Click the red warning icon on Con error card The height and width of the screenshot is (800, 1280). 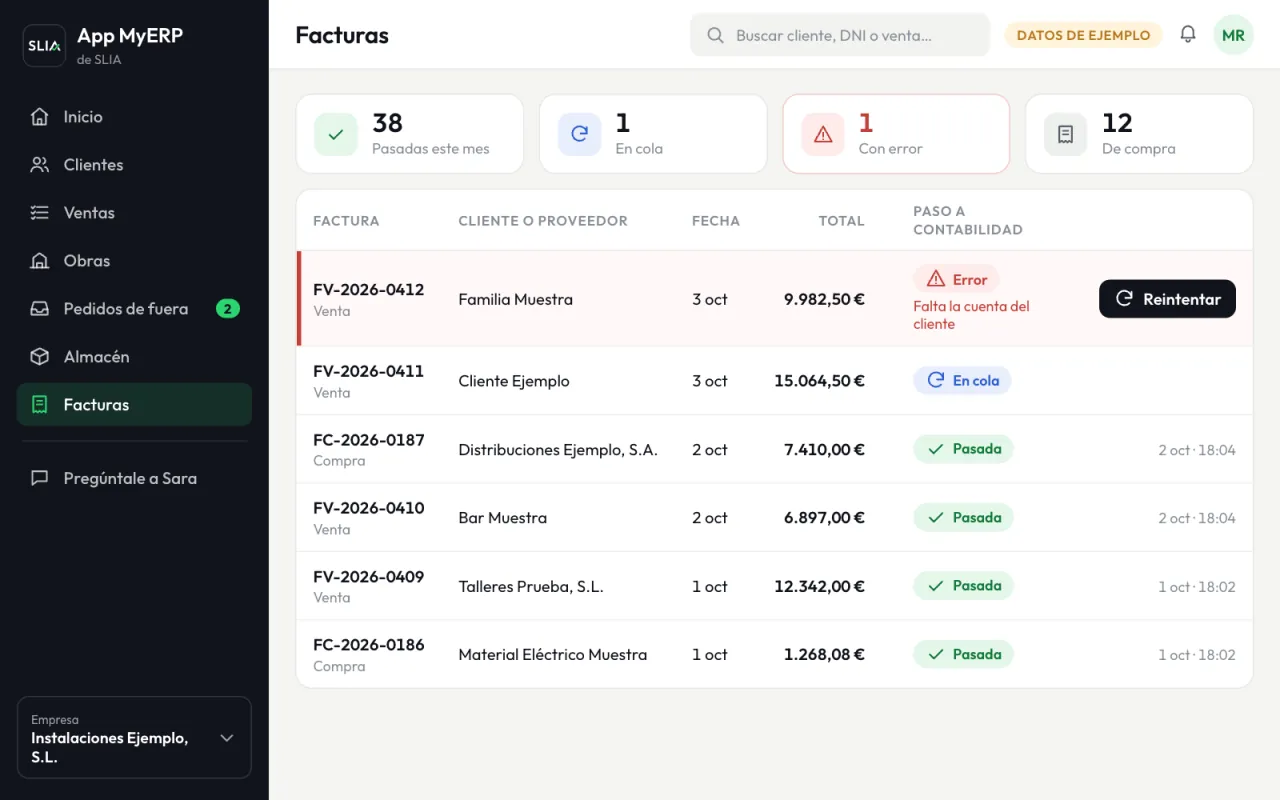(823, 134)
